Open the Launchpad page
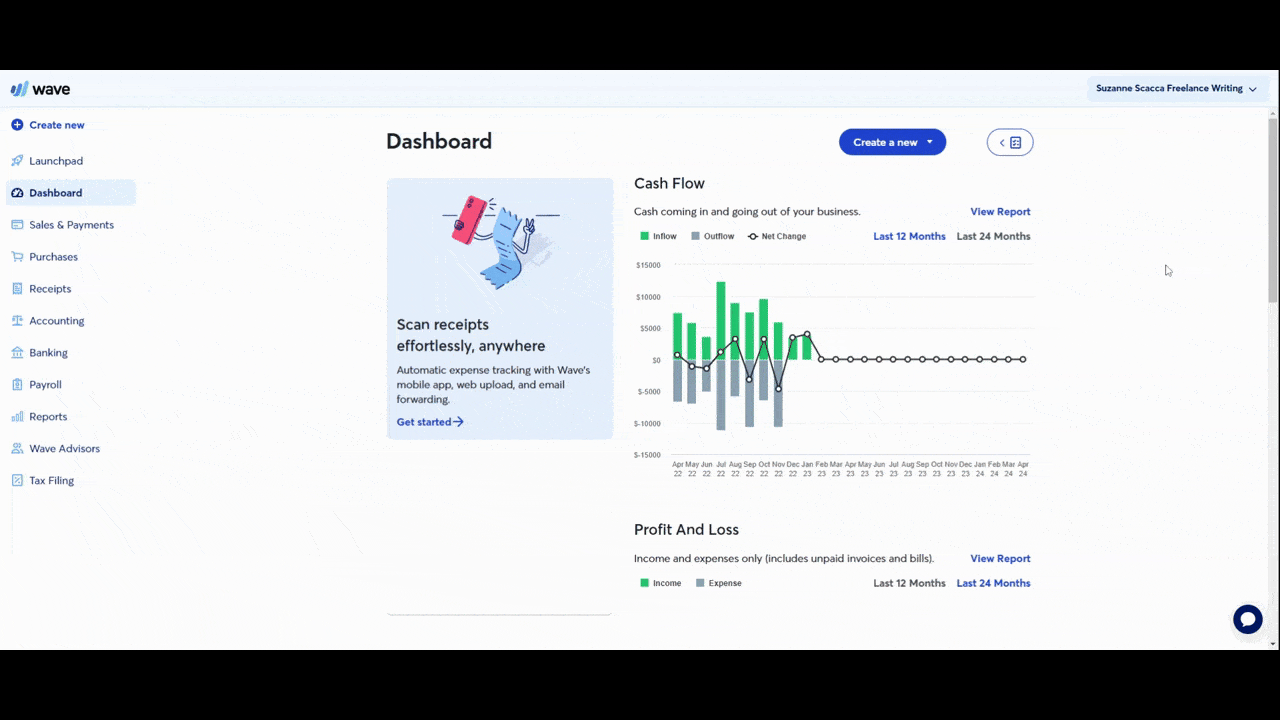This screenshot has width=1280, height=720. 56,161
